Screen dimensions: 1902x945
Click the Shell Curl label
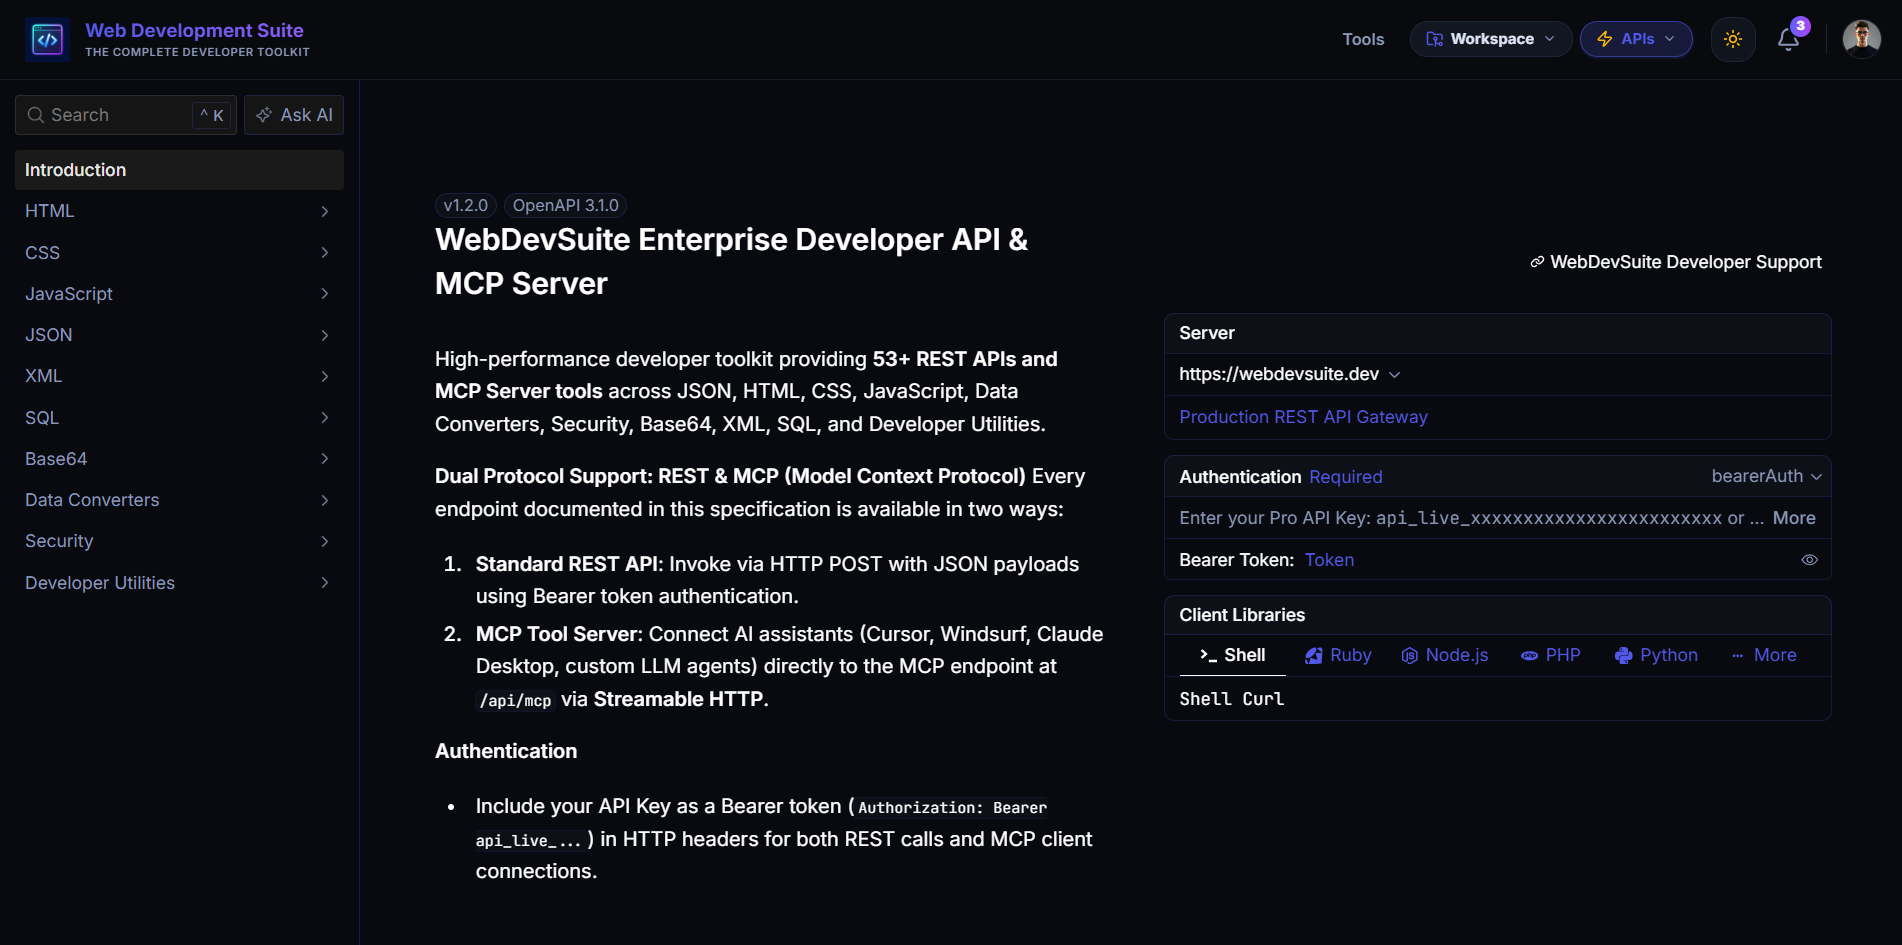point(1231,699)
